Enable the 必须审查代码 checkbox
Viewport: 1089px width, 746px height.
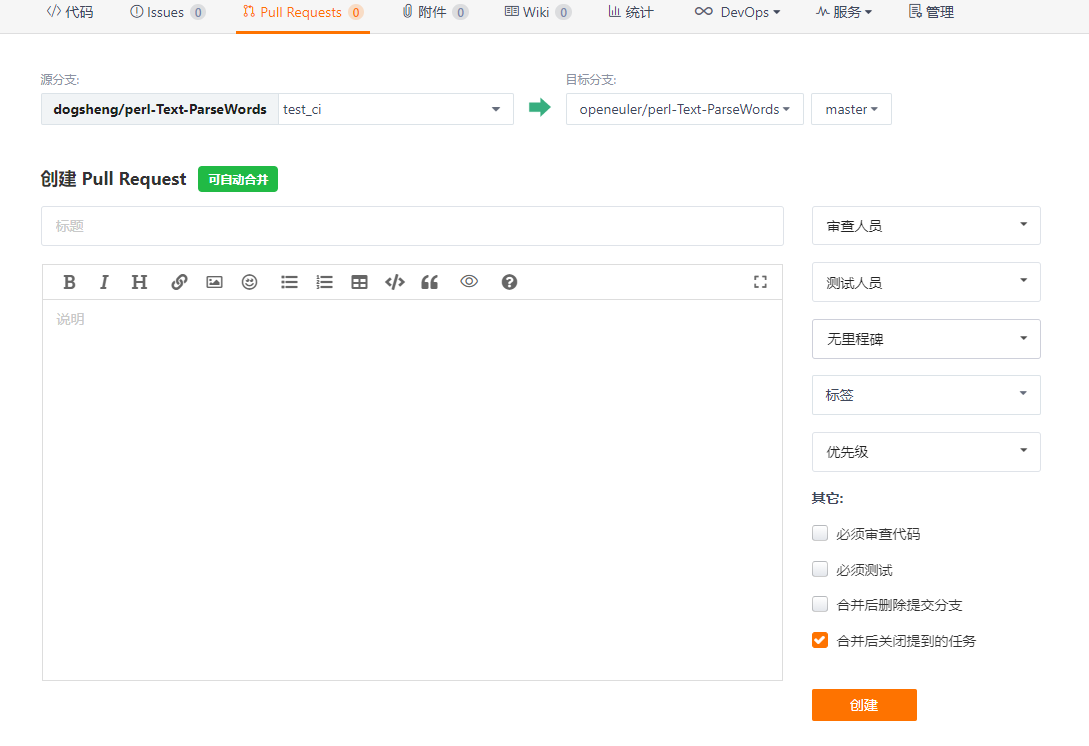820,534
